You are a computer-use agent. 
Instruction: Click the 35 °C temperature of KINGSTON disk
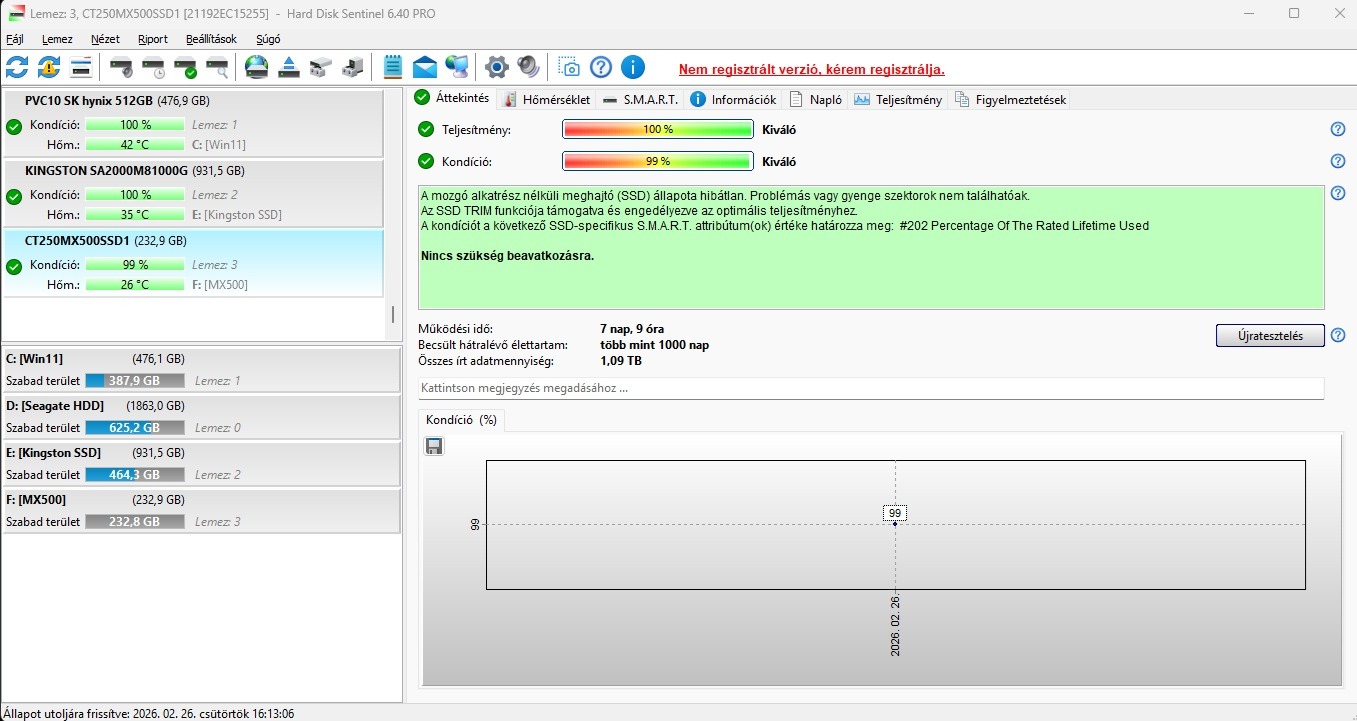coord(134,215)
